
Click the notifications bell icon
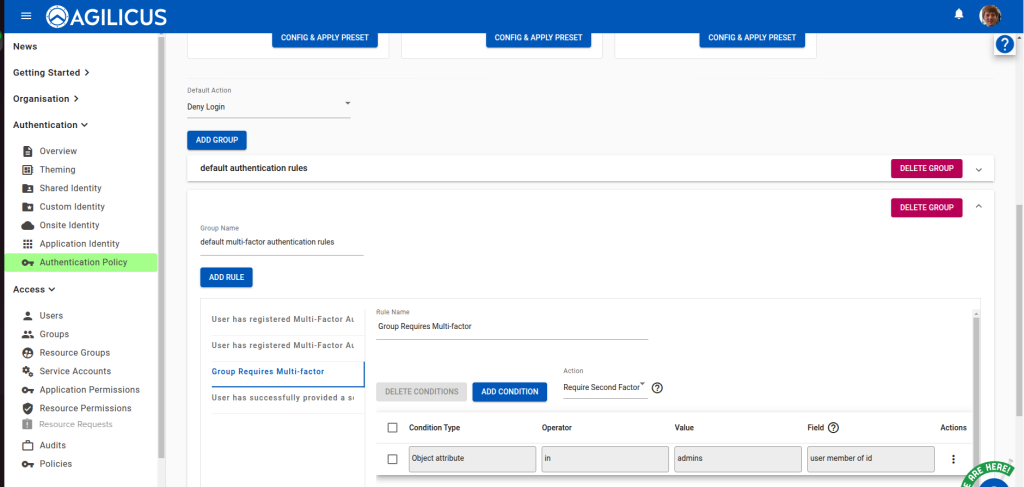tap(959, 15)
